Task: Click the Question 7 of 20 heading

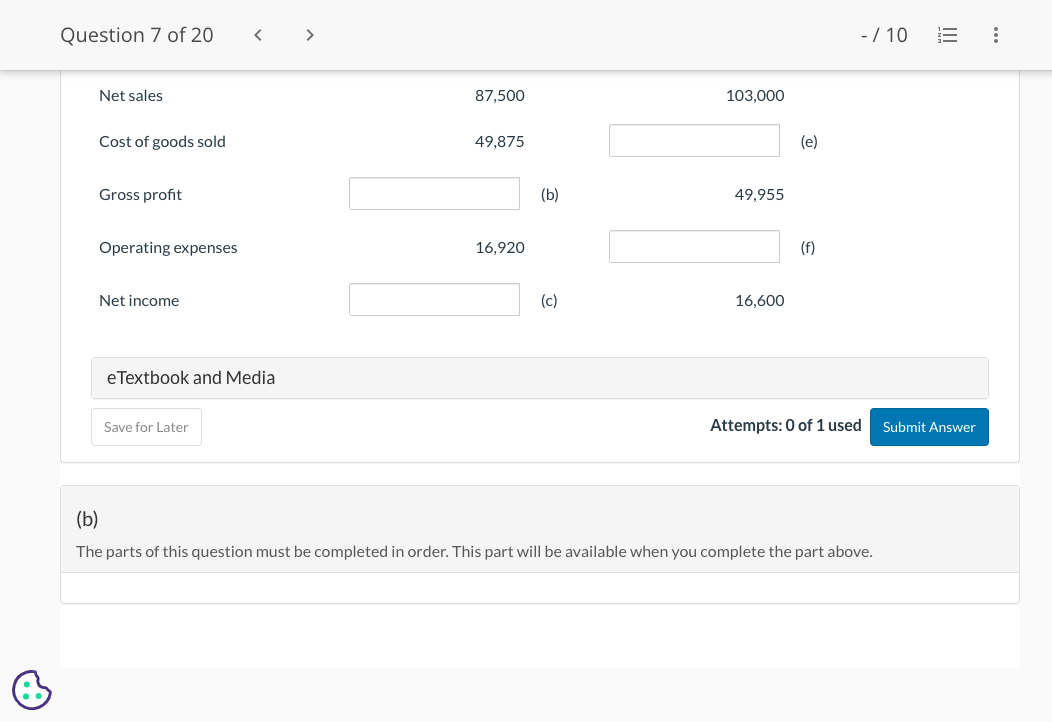Action: [137, 34]
